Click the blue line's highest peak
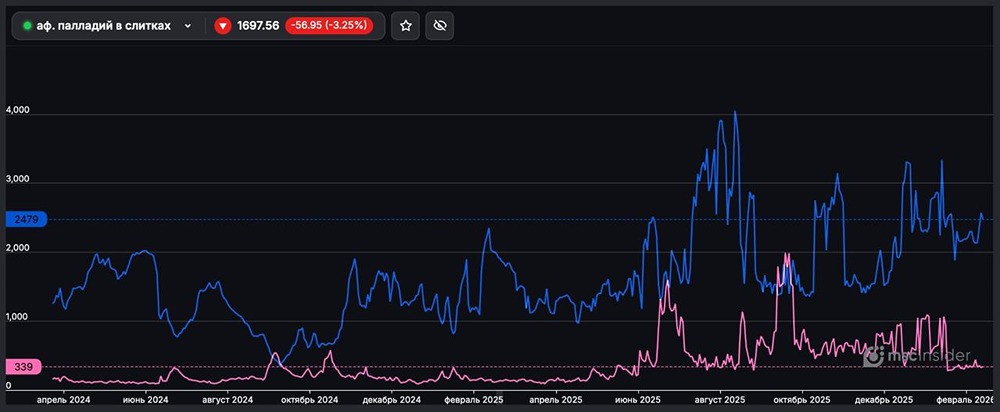1000x412 pixels. point(735,112)
